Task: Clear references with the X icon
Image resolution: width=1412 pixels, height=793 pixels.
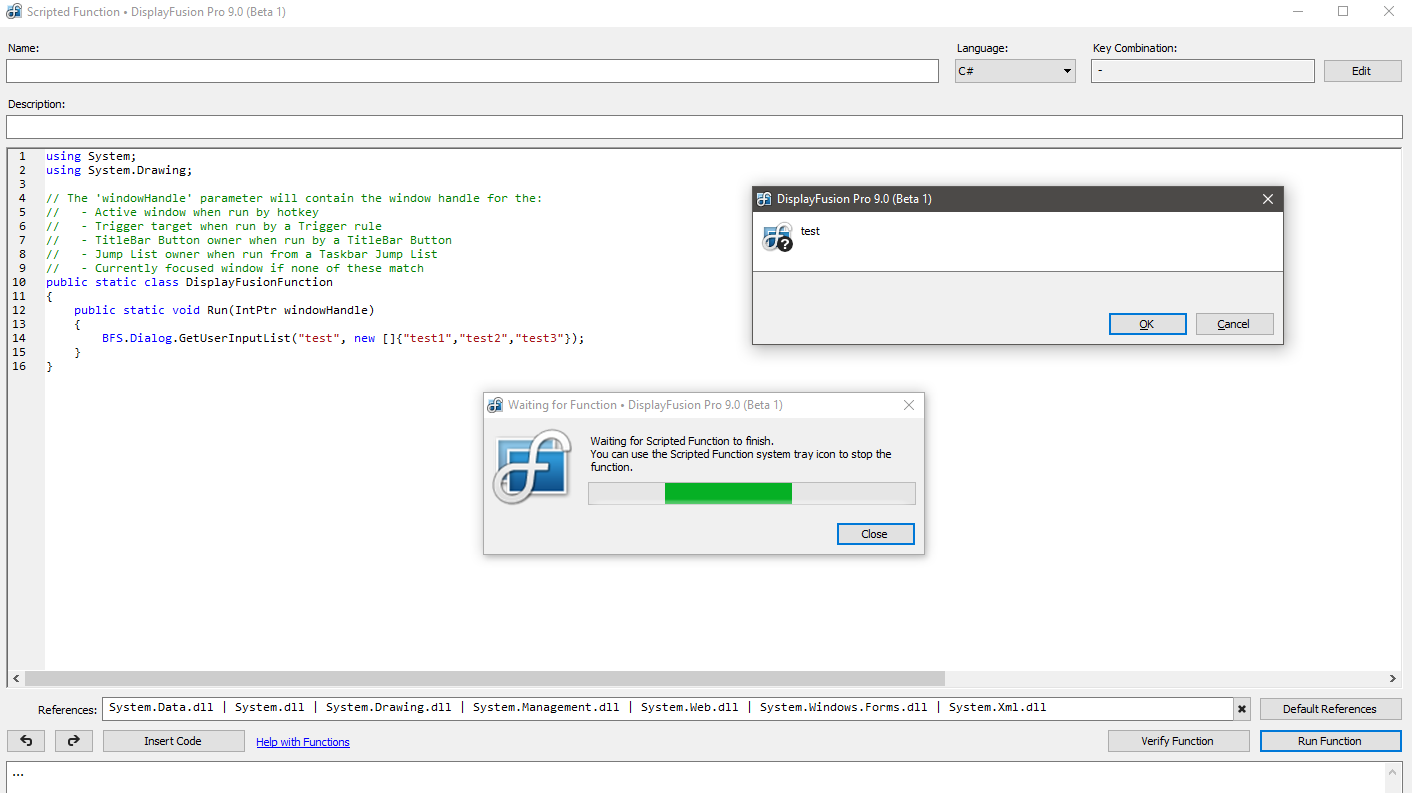Action: (x=1242, y=709)
